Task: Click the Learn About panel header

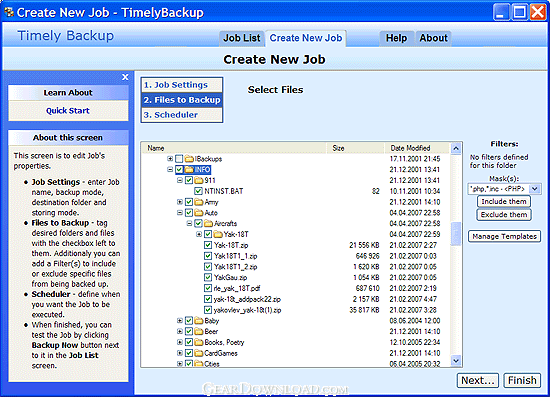Action: tap(68, 93)
